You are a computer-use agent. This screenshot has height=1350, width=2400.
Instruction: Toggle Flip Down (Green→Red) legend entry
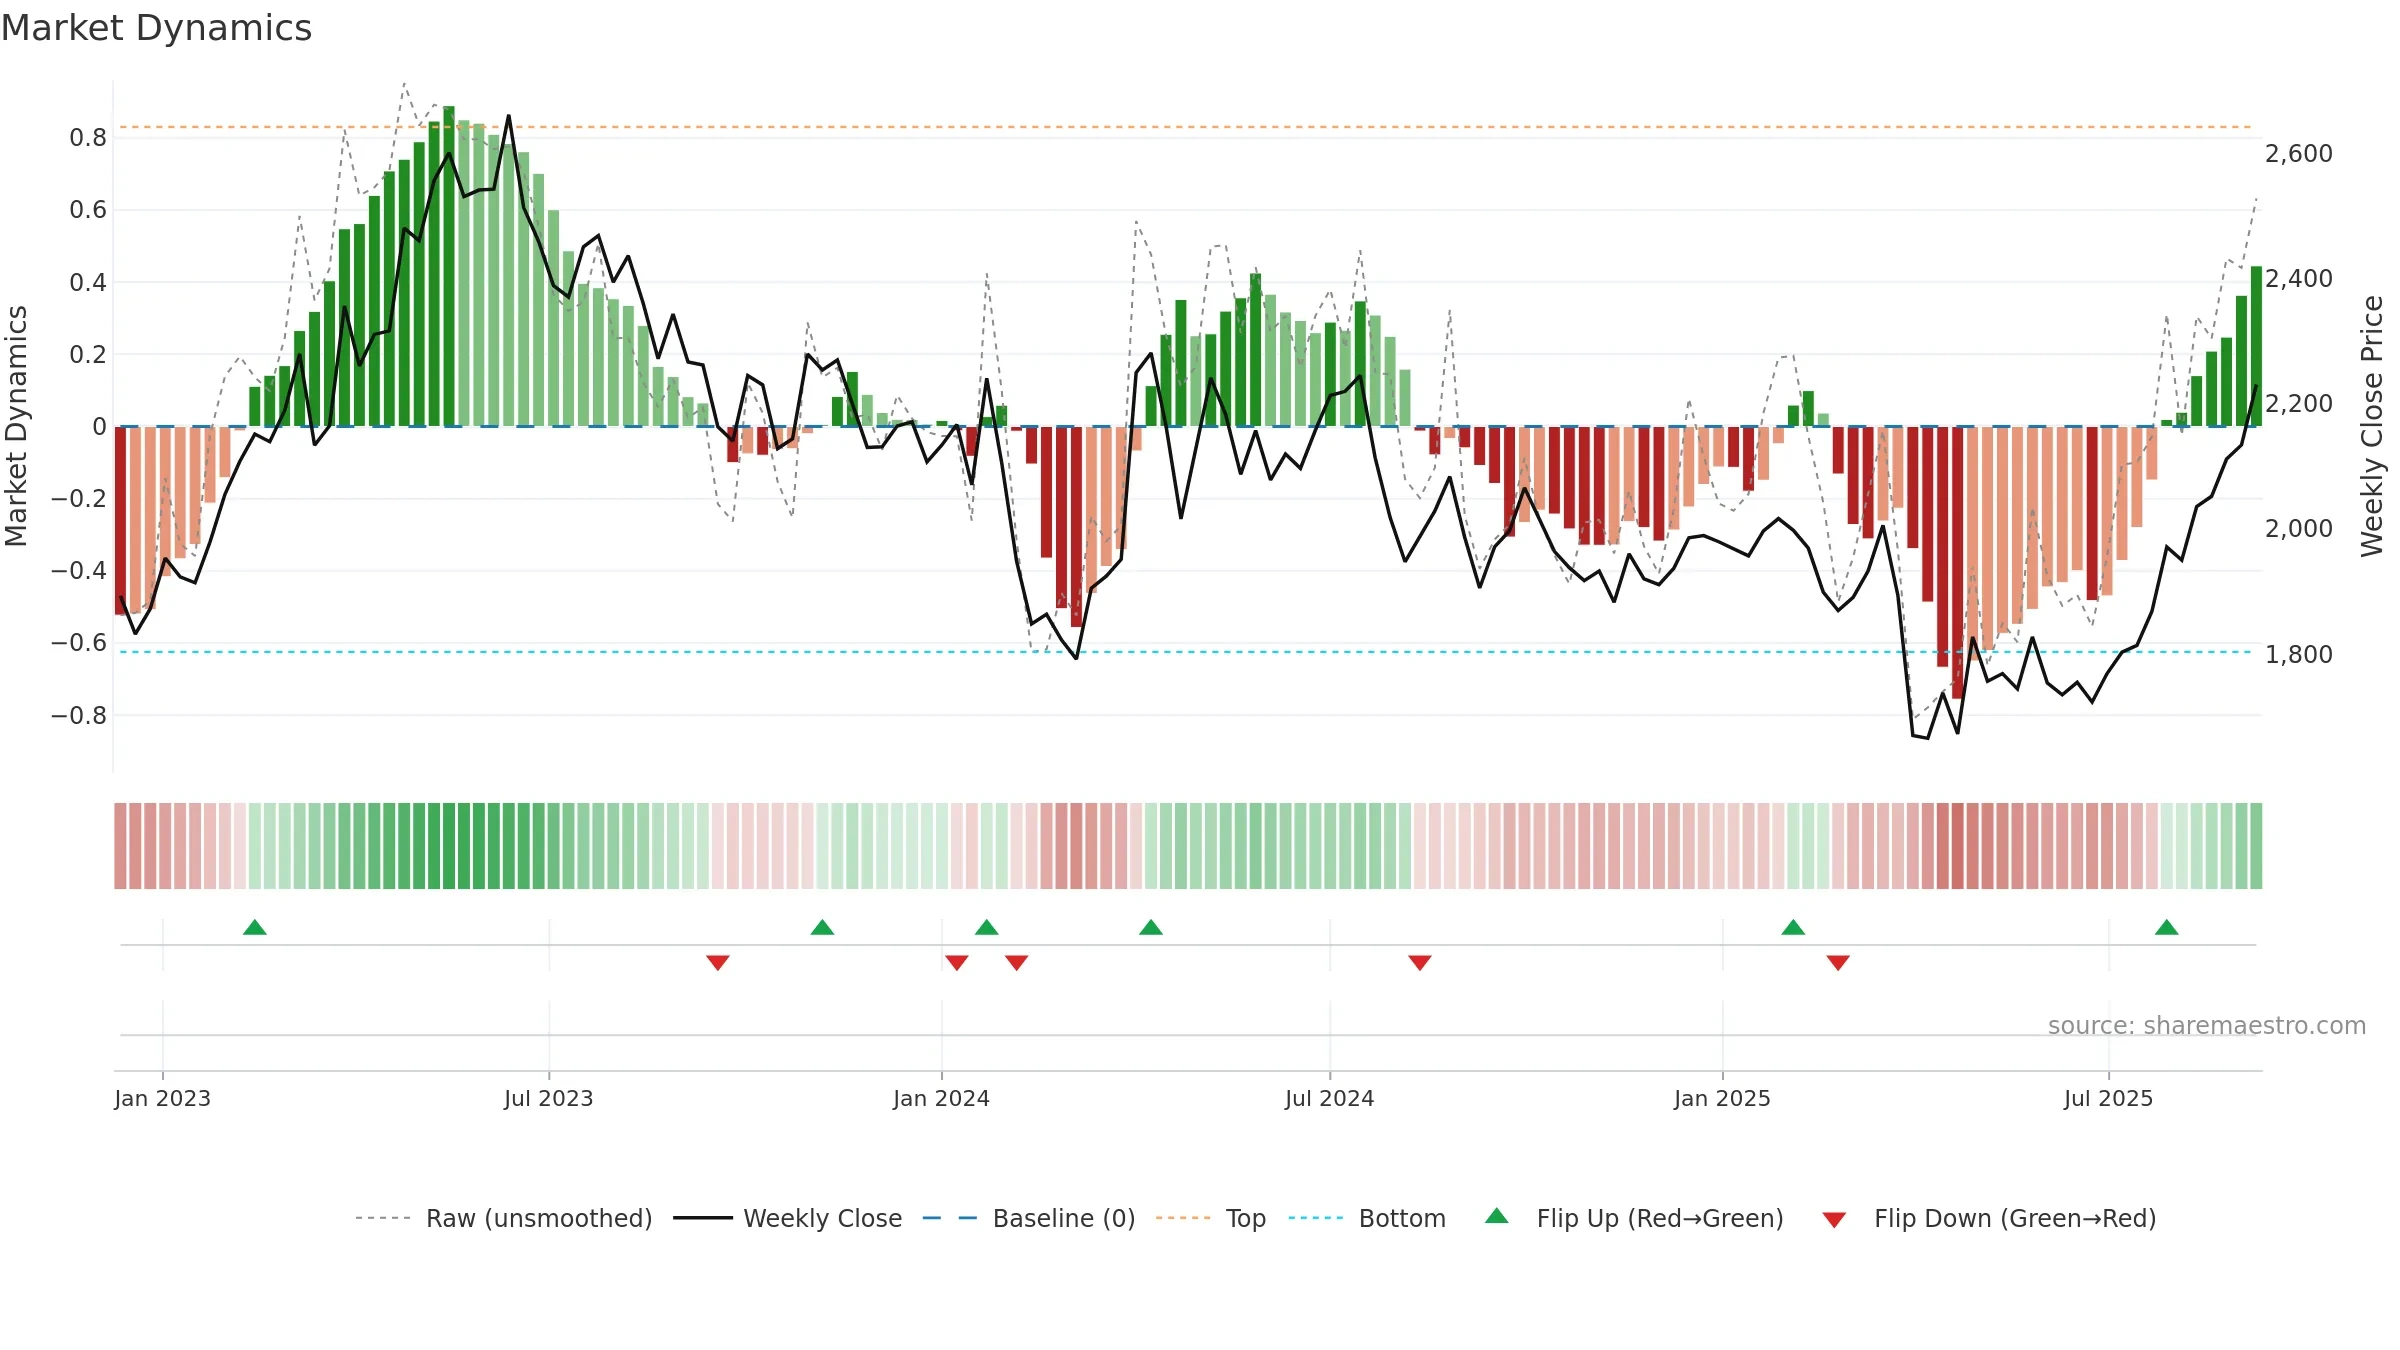point(1988,1218)
